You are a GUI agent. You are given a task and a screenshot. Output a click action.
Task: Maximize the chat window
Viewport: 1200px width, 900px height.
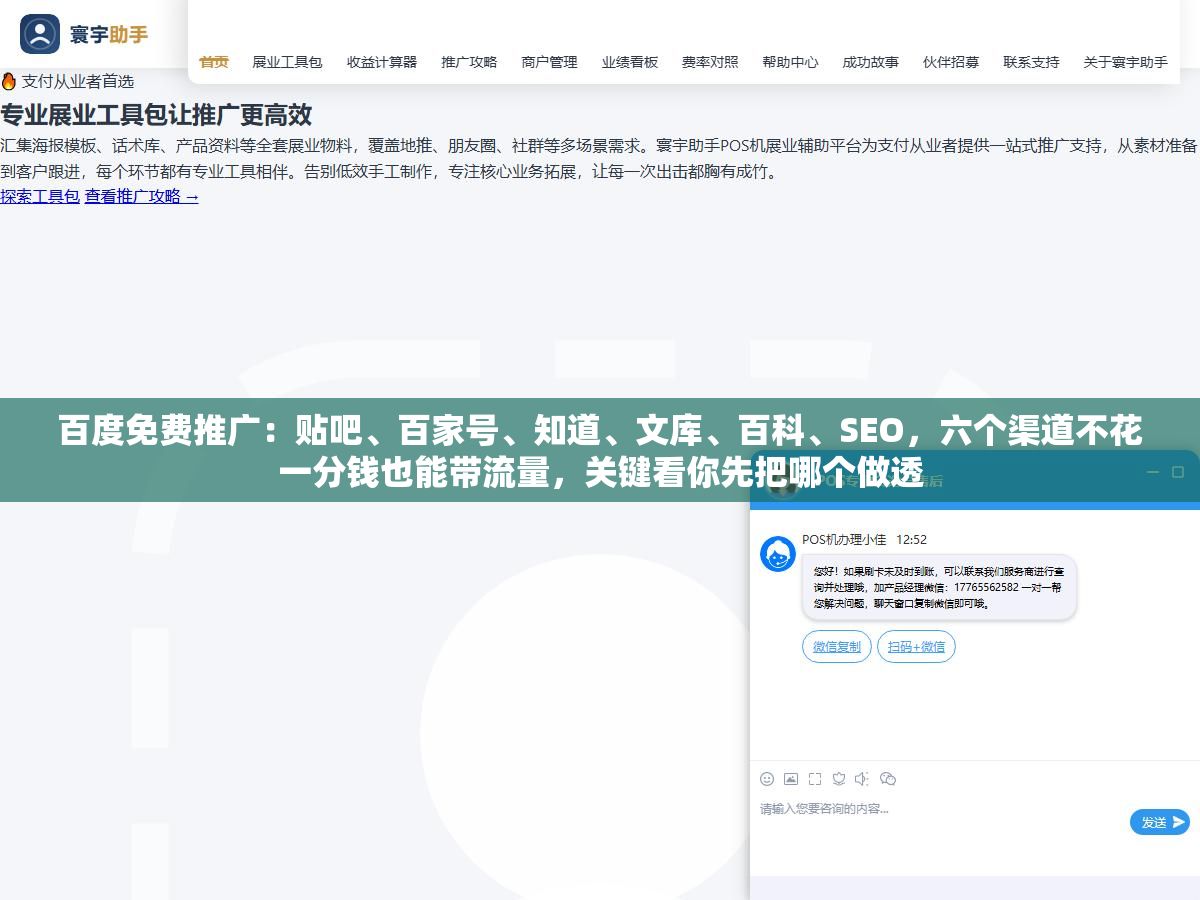pyautogui.click(x=1178, y=472)
